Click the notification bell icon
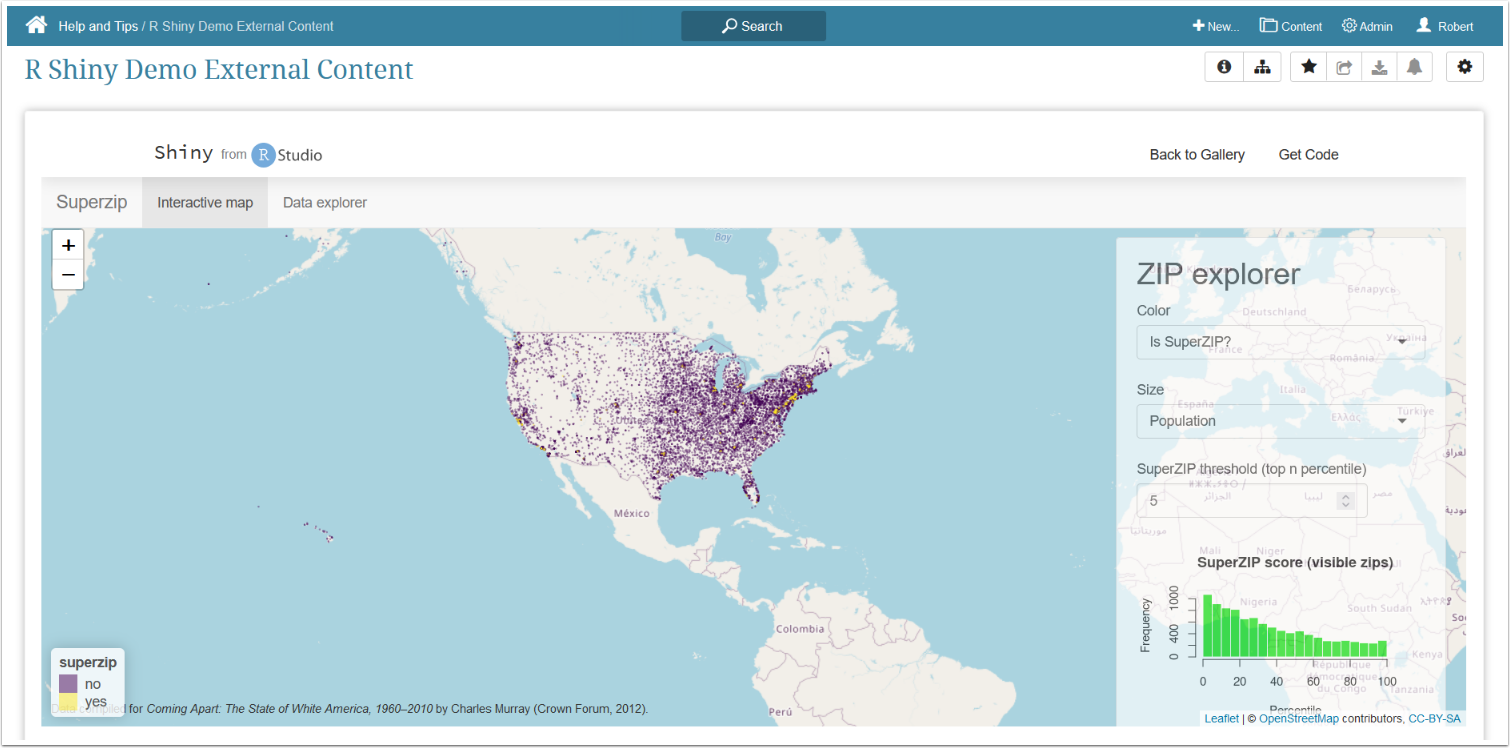Screen dimensions: 1510x748 click(x=1414, y=67)
